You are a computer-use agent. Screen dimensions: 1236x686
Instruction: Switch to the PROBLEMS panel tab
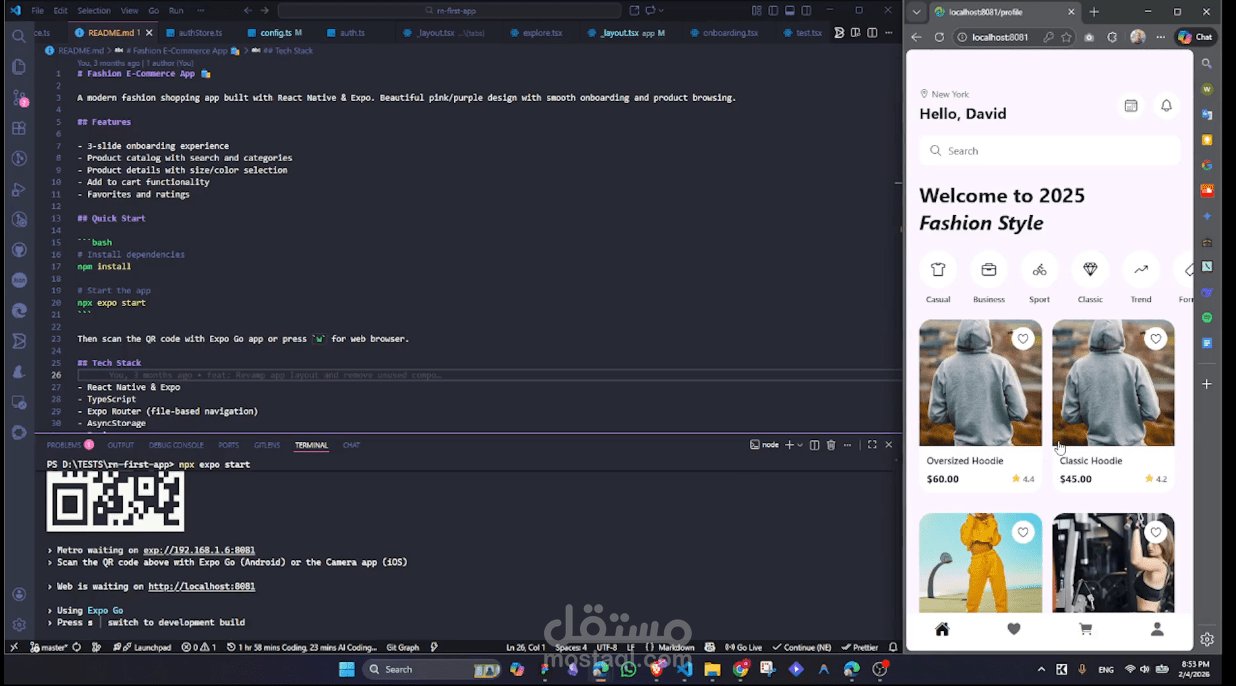(x=64, y=445)
